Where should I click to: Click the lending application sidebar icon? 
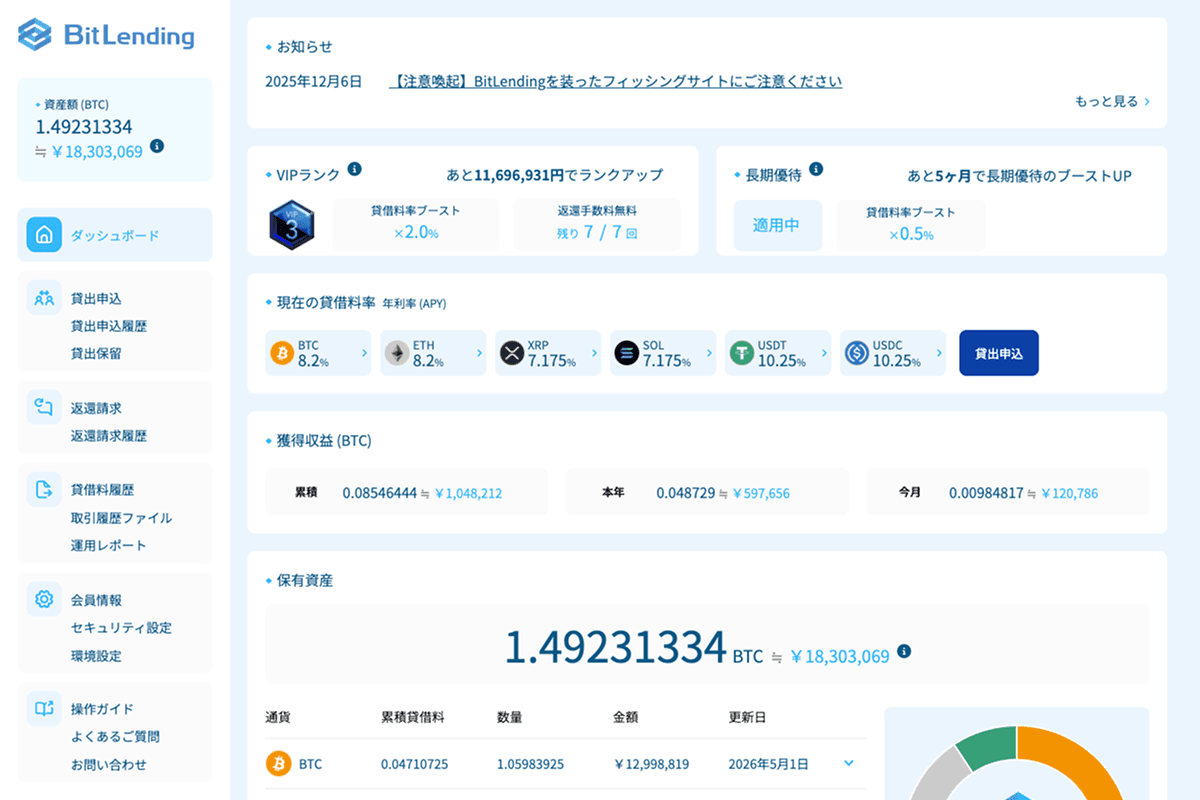coord(44,298)
